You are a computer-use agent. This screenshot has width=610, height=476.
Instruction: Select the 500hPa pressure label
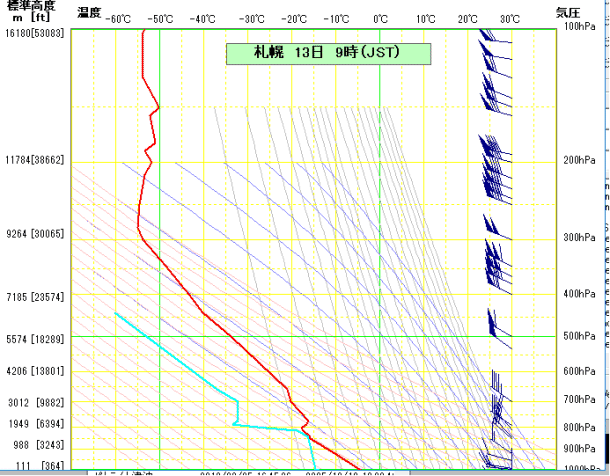click(579, 337)
